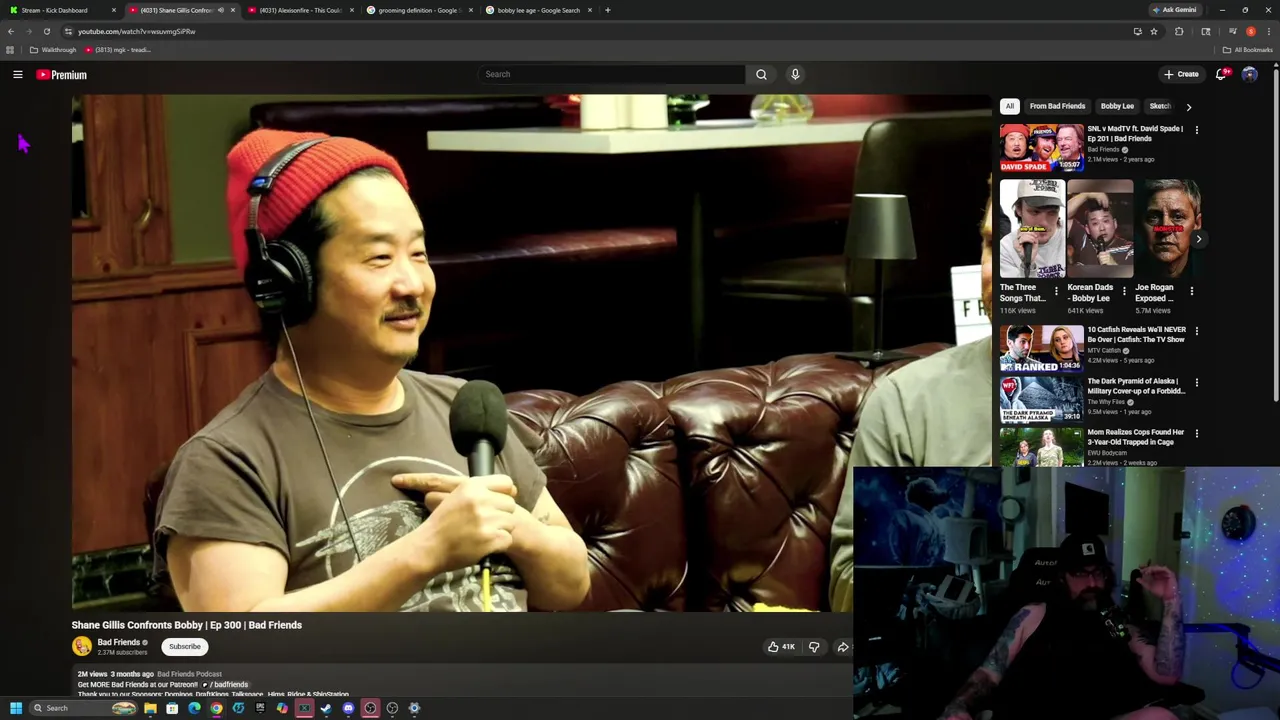The image size is (1280, 720).
Task: Open the mgk bookmark
Action: click(118, 50)
